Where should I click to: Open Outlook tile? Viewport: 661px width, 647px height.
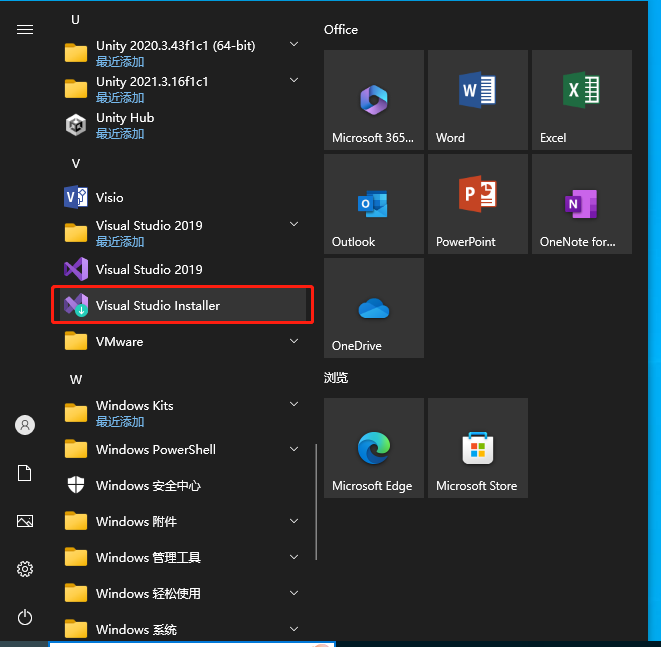(374, 204)
